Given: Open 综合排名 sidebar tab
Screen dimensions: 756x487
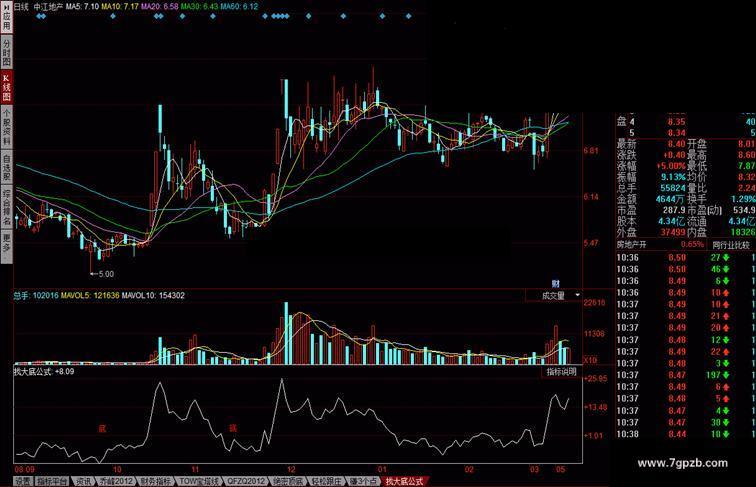Looking at the screenshot, I should [6, 207].
